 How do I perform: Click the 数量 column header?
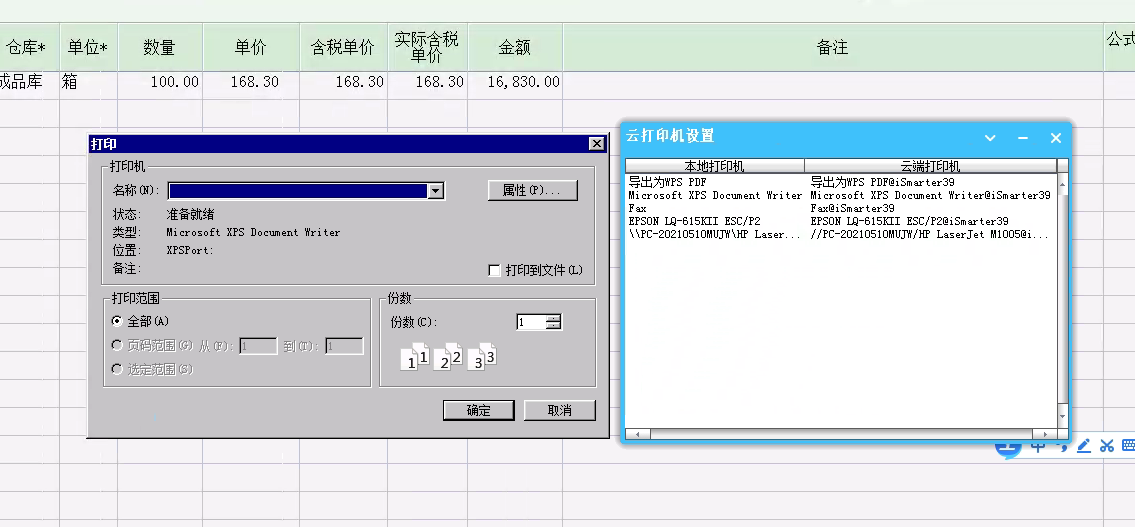160,48
